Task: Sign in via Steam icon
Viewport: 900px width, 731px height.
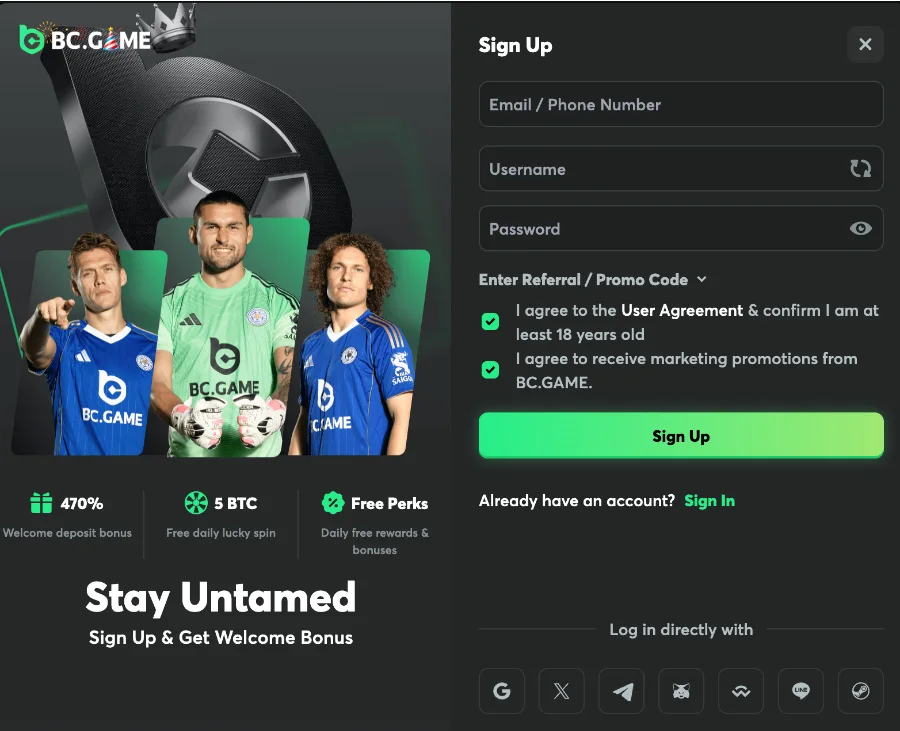Action: pos(860,691)
